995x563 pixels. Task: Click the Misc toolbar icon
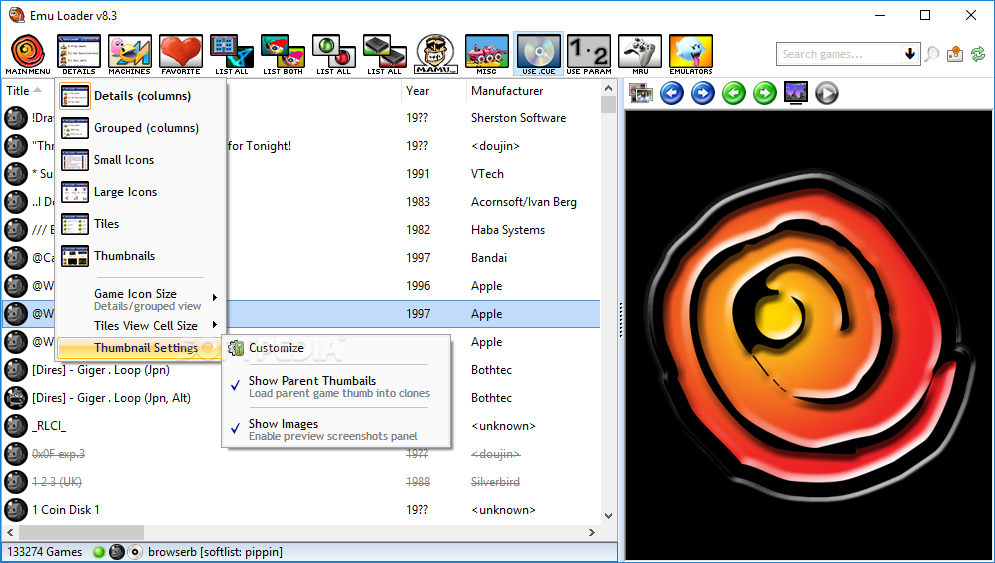click(x=487, y=55)
